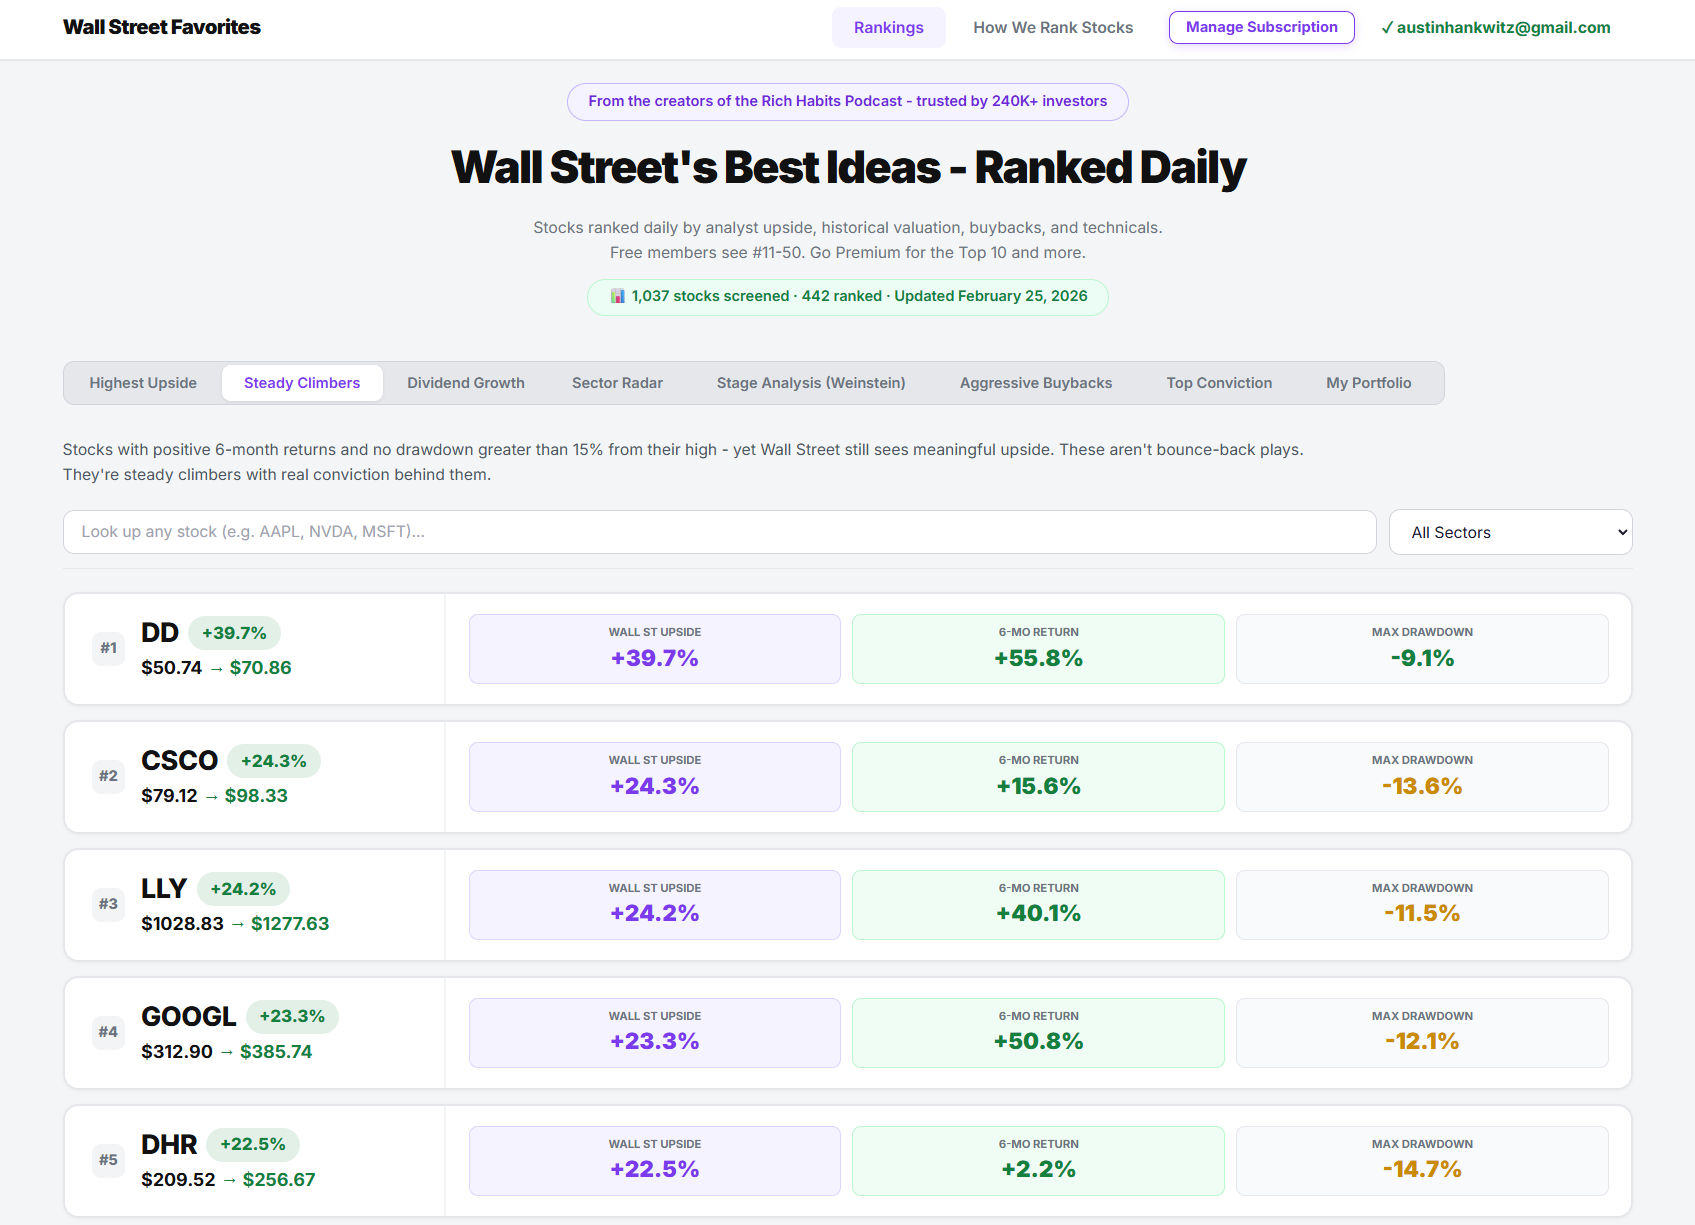This screenshot has width=1695, height=1225.
Task: View the Stage Analysis (Weinstein) tab
Action: point(811,383)
